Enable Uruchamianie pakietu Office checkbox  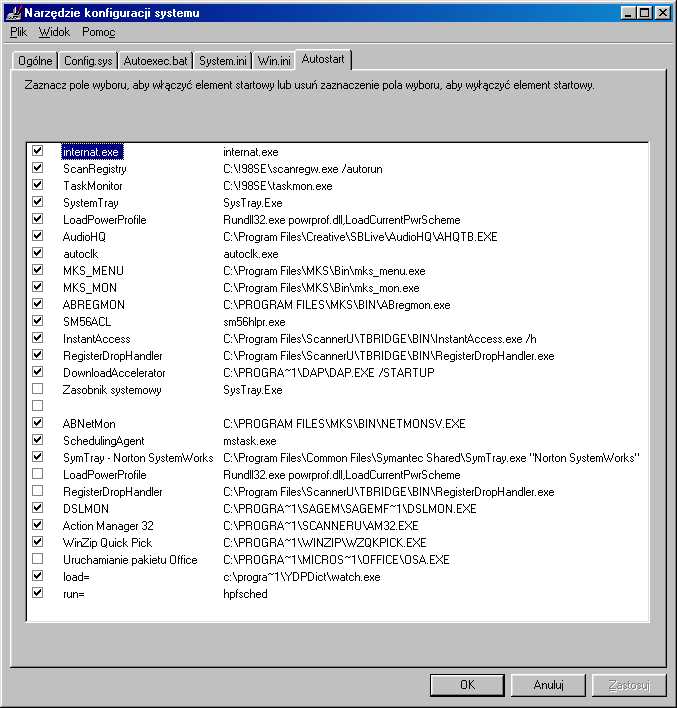(38, 558)
